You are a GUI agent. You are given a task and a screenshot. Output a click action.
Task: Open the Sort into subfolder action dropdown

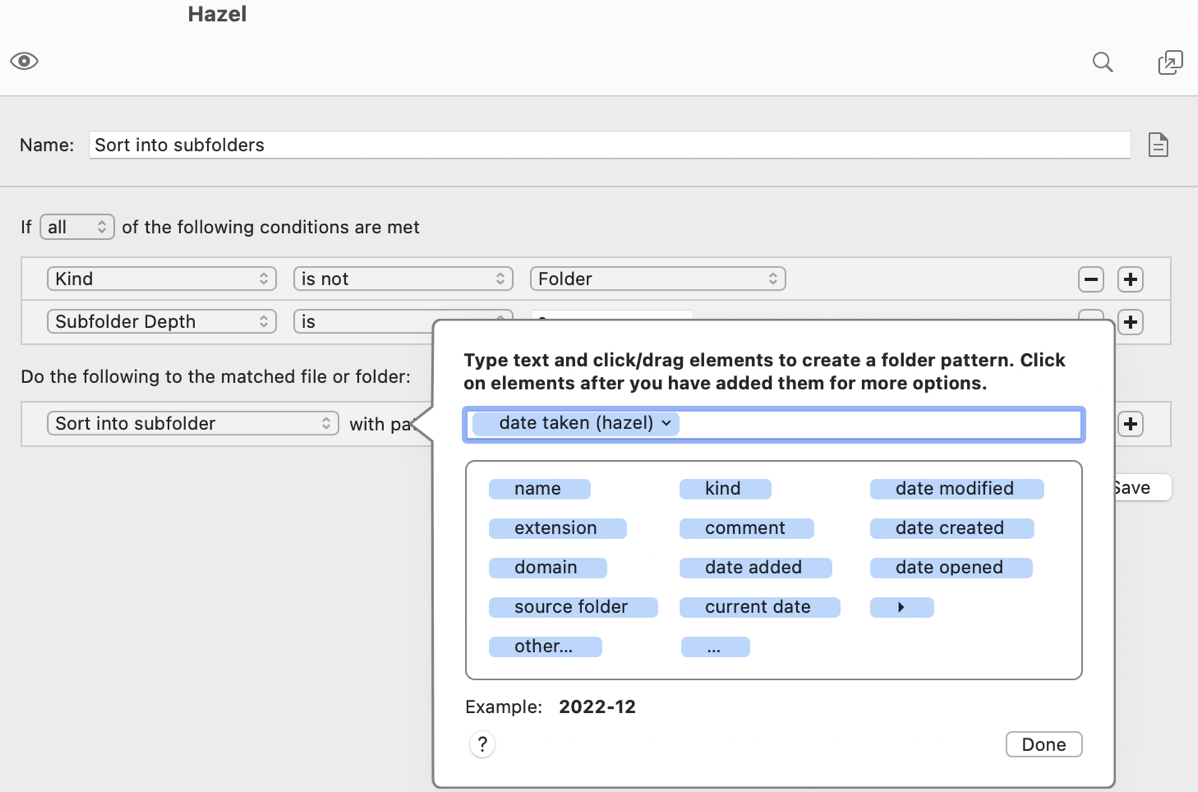[192, 424]
